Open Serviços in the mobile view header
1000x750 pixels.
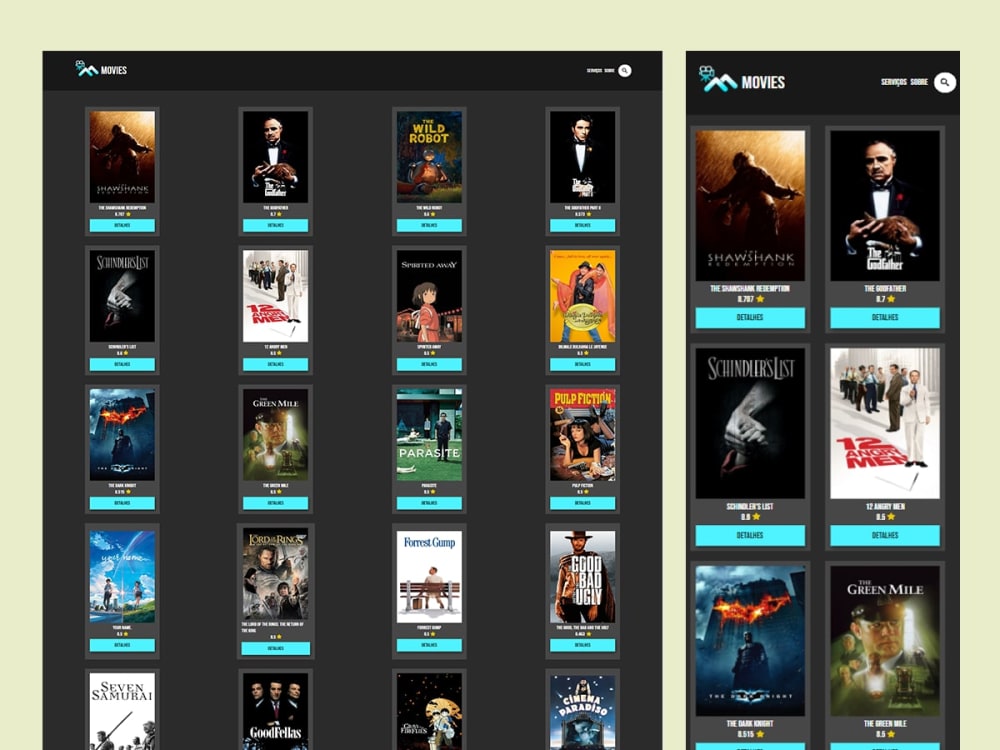tap(893, 82)
